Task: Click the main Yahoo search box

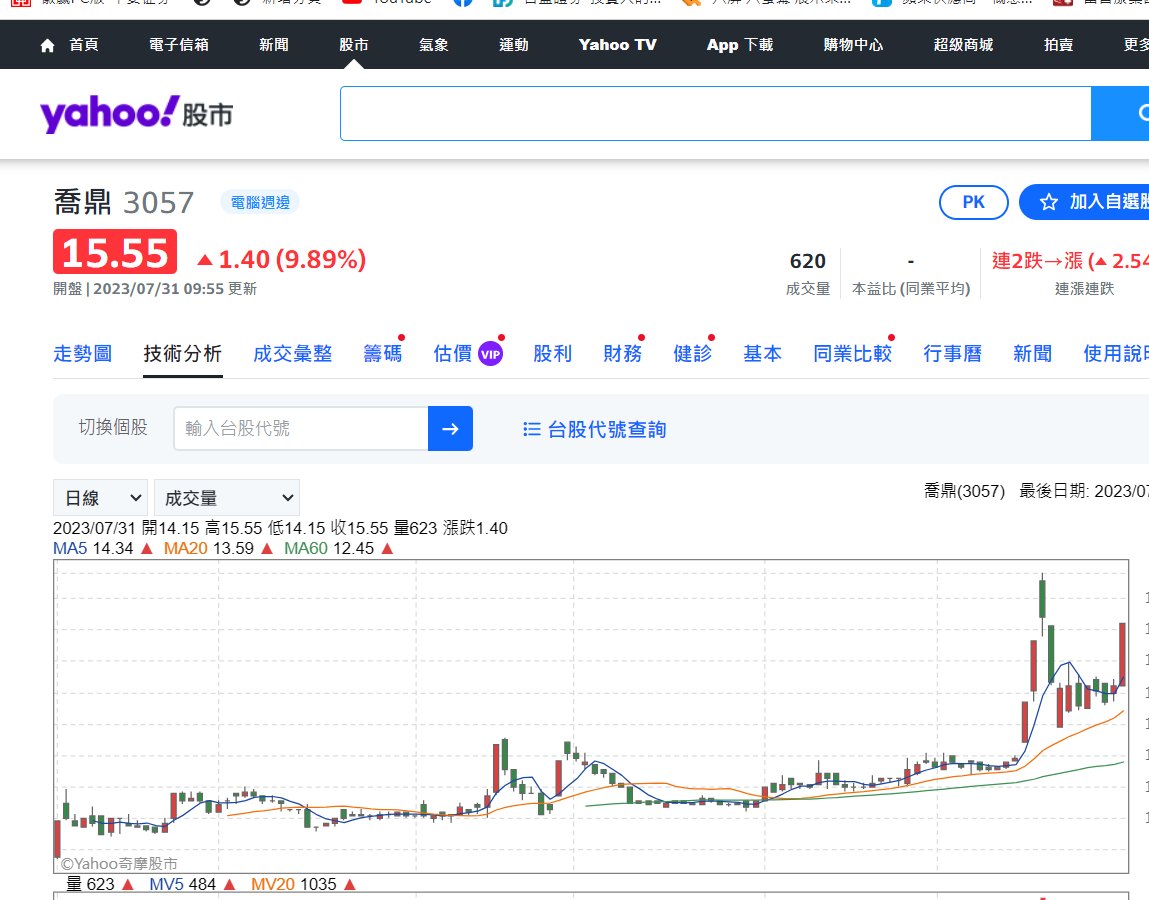Action: coord(715,114)
